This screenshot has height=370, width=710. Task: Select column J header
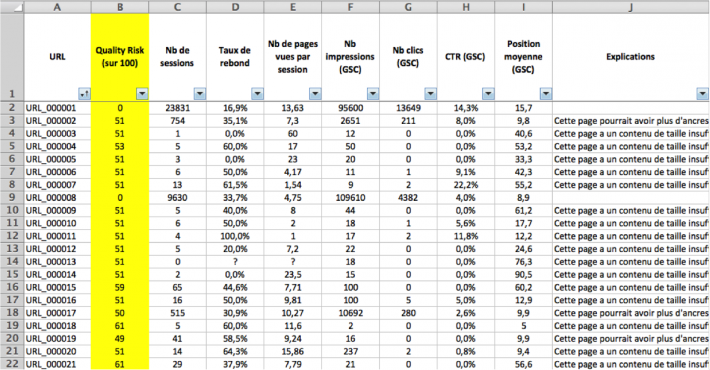pyautogui.click(x=631, y=7)
